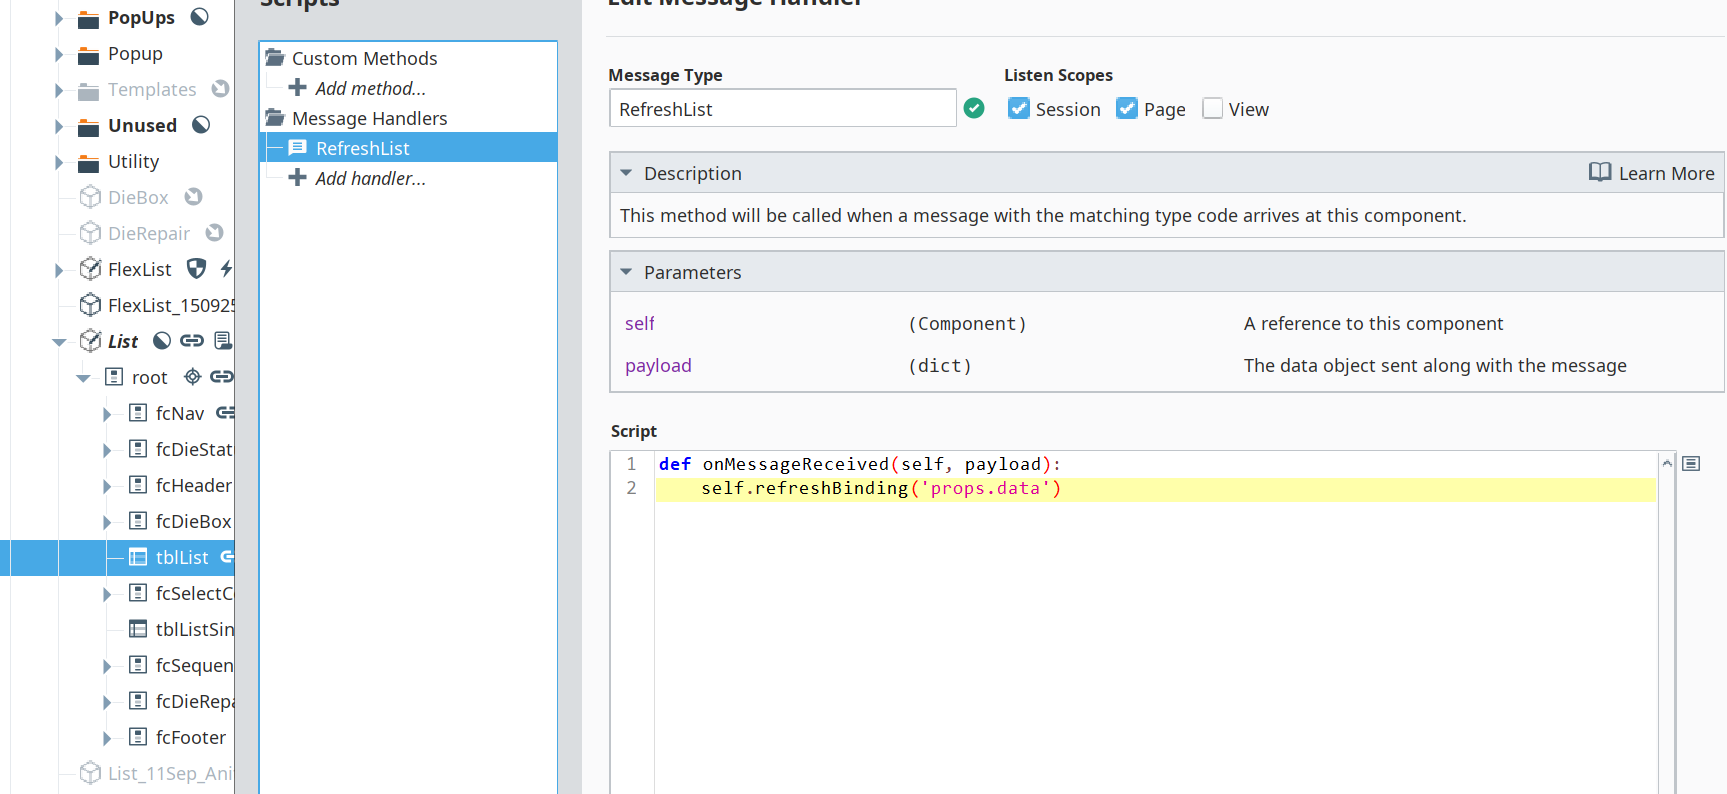Open the Learn More link
Screen dimensions: 1727x794
point(1652,173)
